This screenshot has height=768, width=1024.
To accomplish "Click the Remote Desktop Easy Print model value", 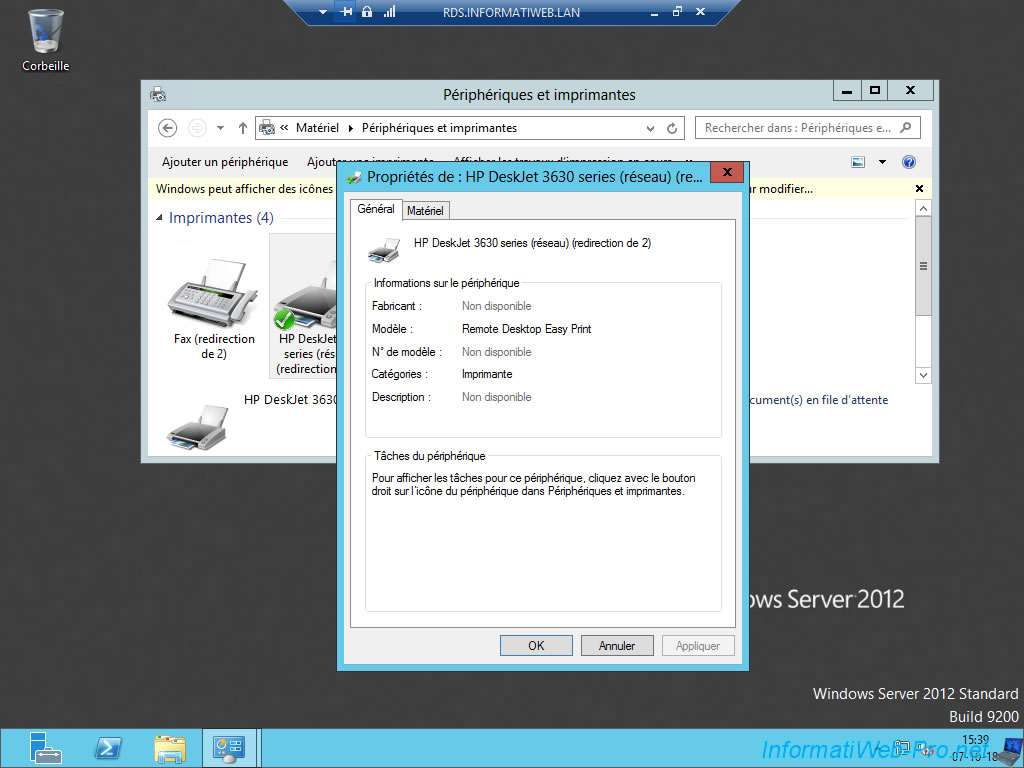I will [x=526, y=328].
